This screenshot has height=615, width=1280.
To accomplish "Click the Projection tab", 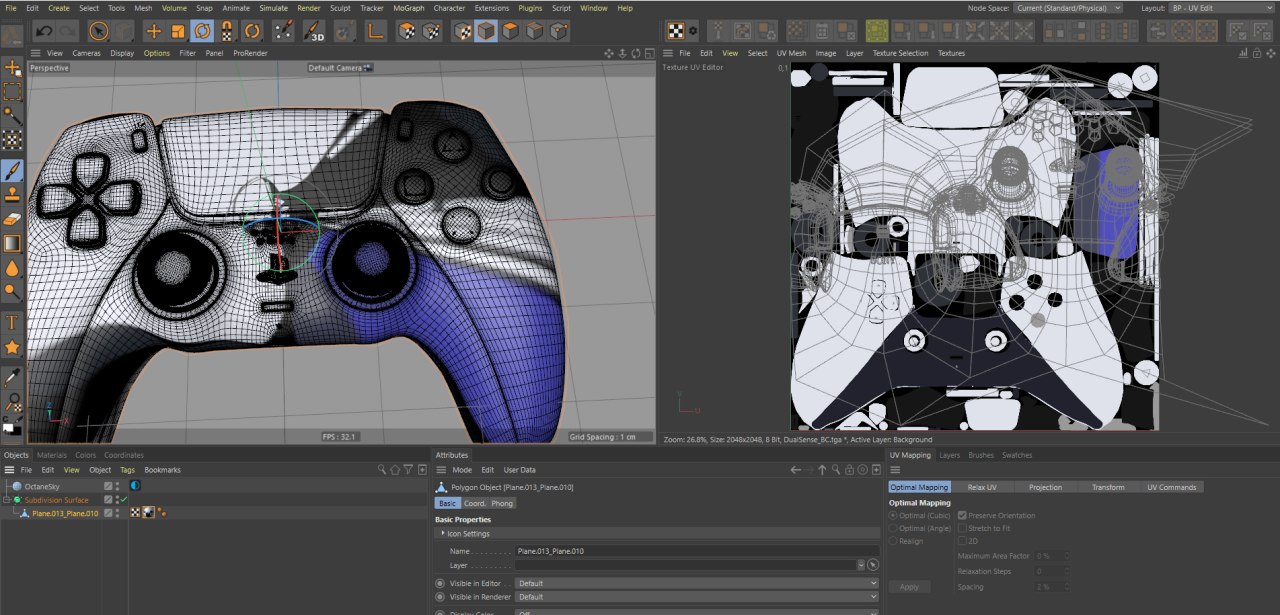I will (1045, 487).
